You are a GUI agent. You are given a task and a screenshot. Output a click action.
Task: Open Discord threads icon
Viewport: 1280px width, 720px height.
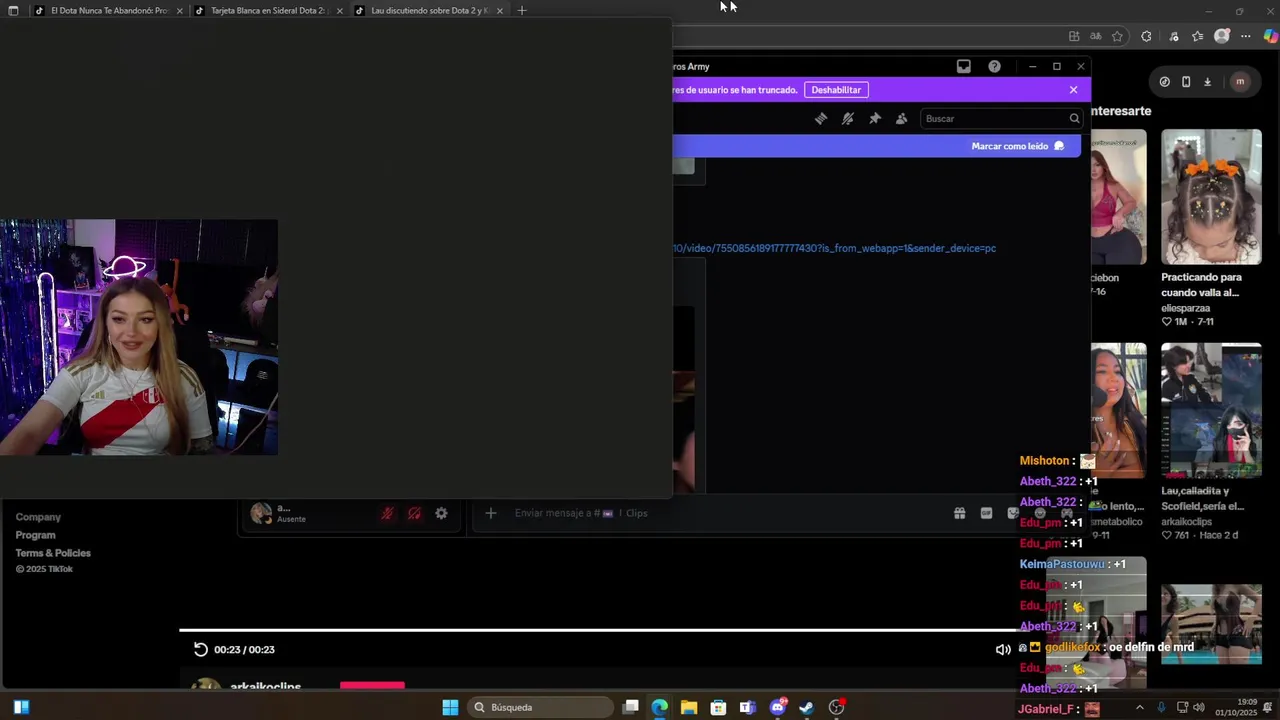pos(821,118)
